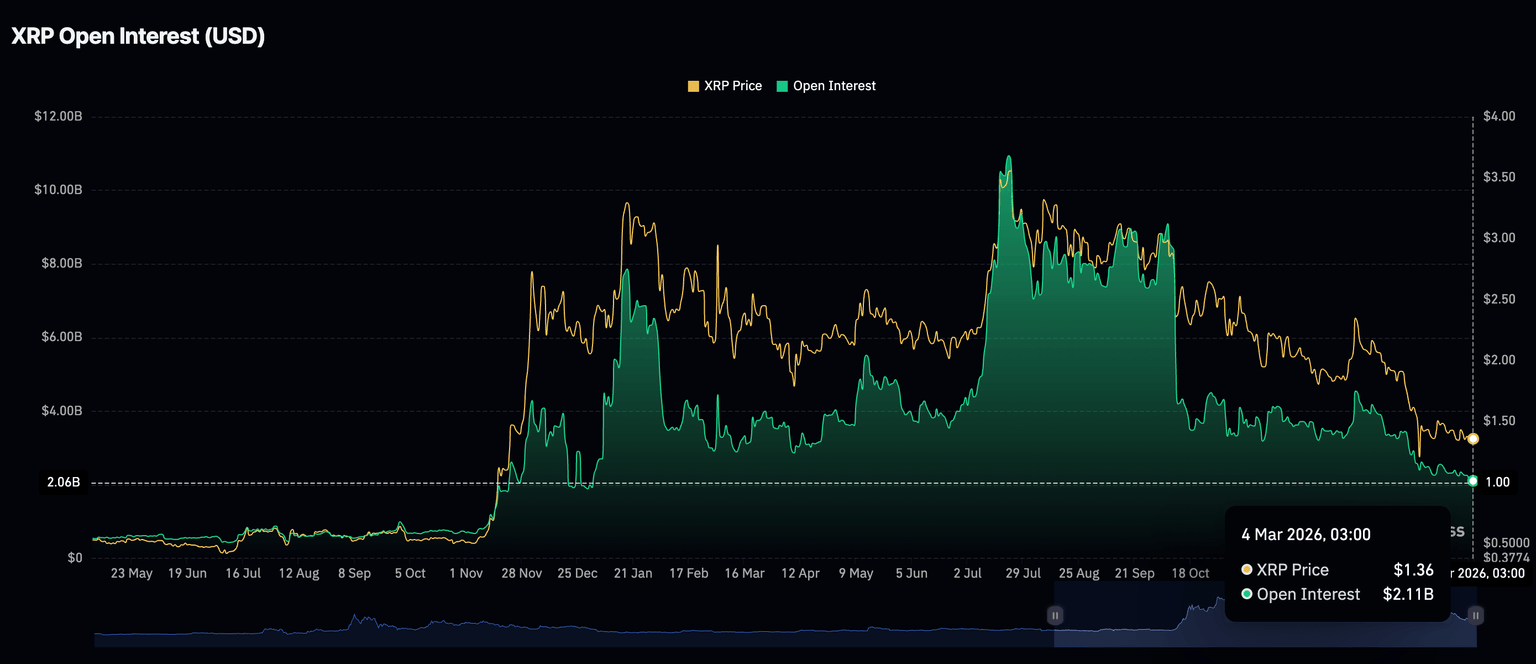The height and width of the screenshot is (664, 1536).
Task: Click the XRP Open Interest (USD) chart title
Action: (x=137, y=36)
